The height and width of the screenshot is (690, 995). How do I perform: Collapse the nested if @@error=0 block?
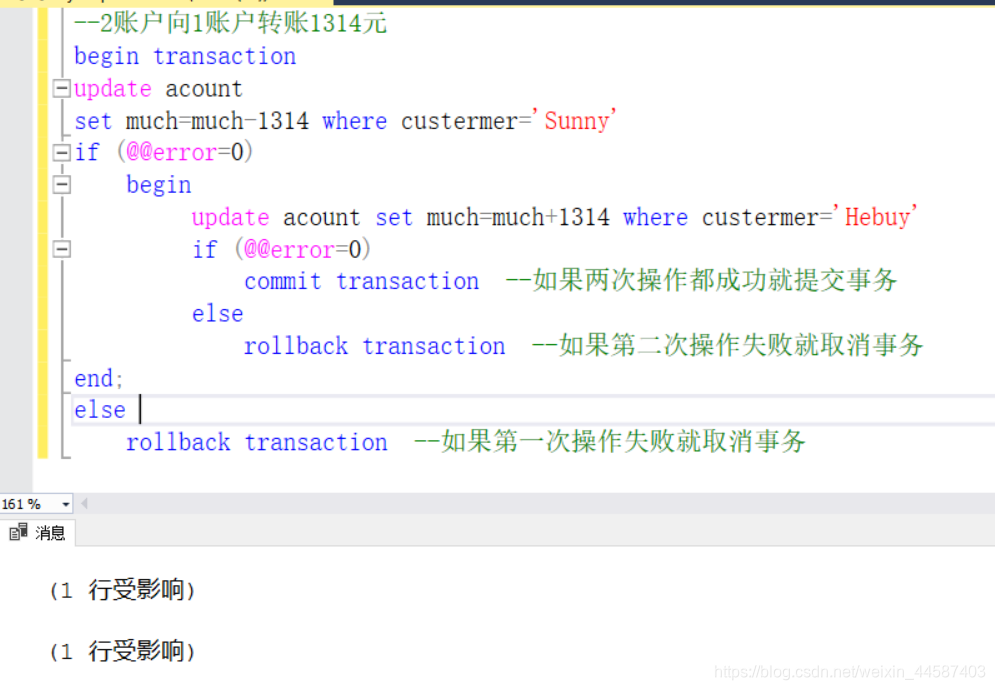click(61, 249)
